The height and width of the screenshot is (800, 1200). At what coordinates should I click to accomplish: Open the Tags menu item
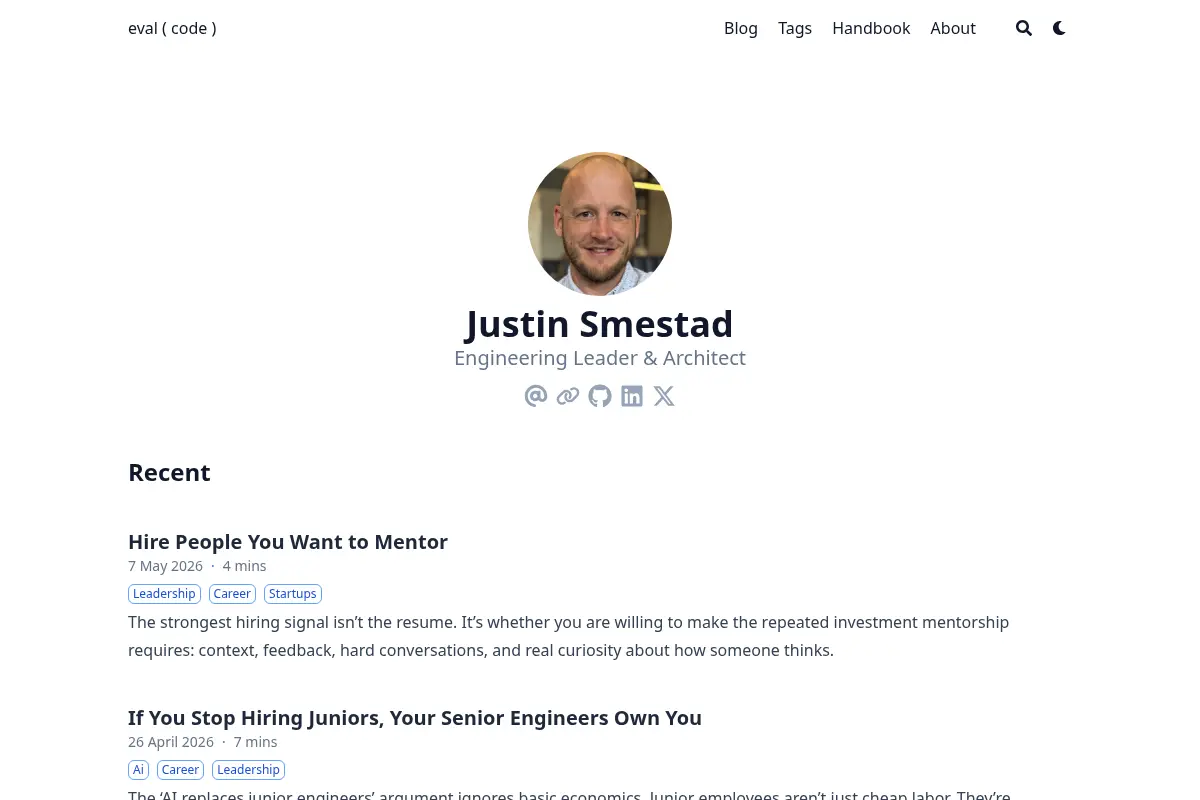click(795, 28)
